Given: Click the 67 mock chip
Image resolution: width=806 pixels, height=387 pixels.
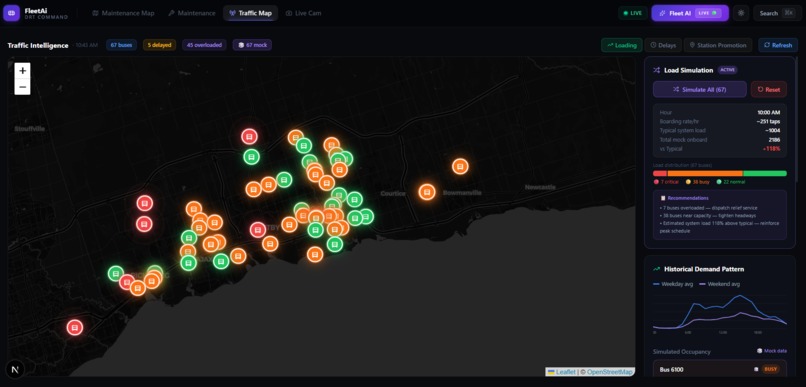Looking at the screenshot, I should point(252,45).
